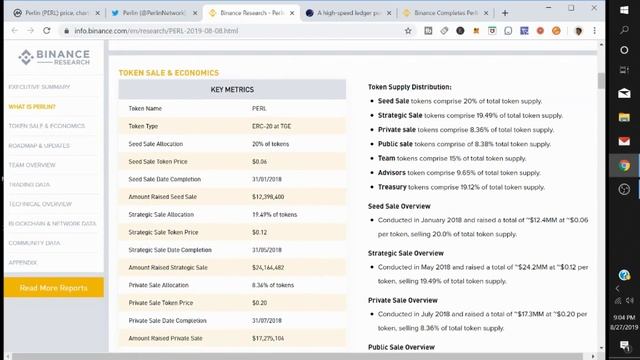Open Blockchain & Network Data section
640x360 pixels.
click(52, 223)
